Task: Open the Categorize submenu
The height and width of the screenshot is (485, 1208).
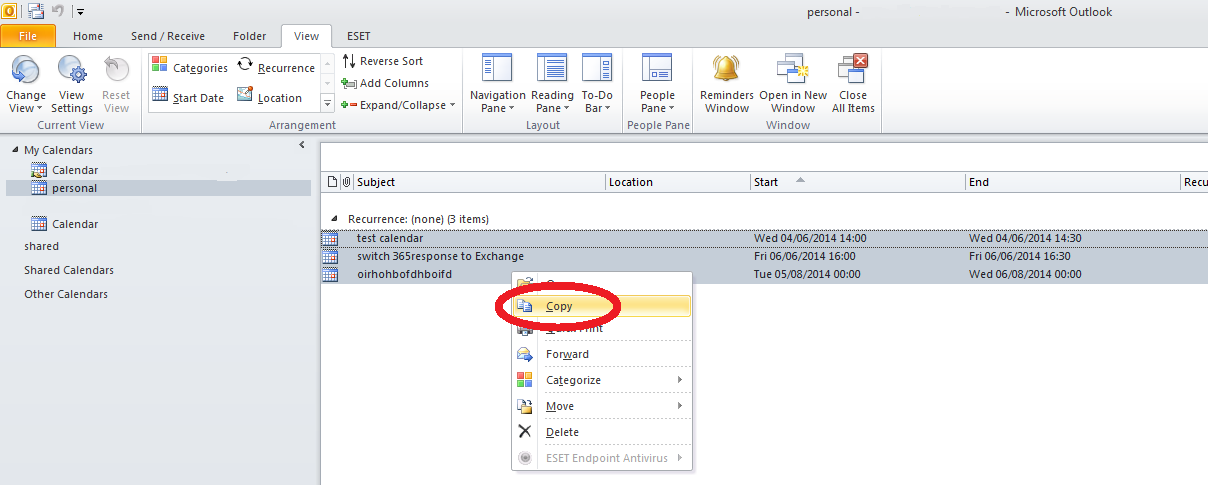Action: 603,380
